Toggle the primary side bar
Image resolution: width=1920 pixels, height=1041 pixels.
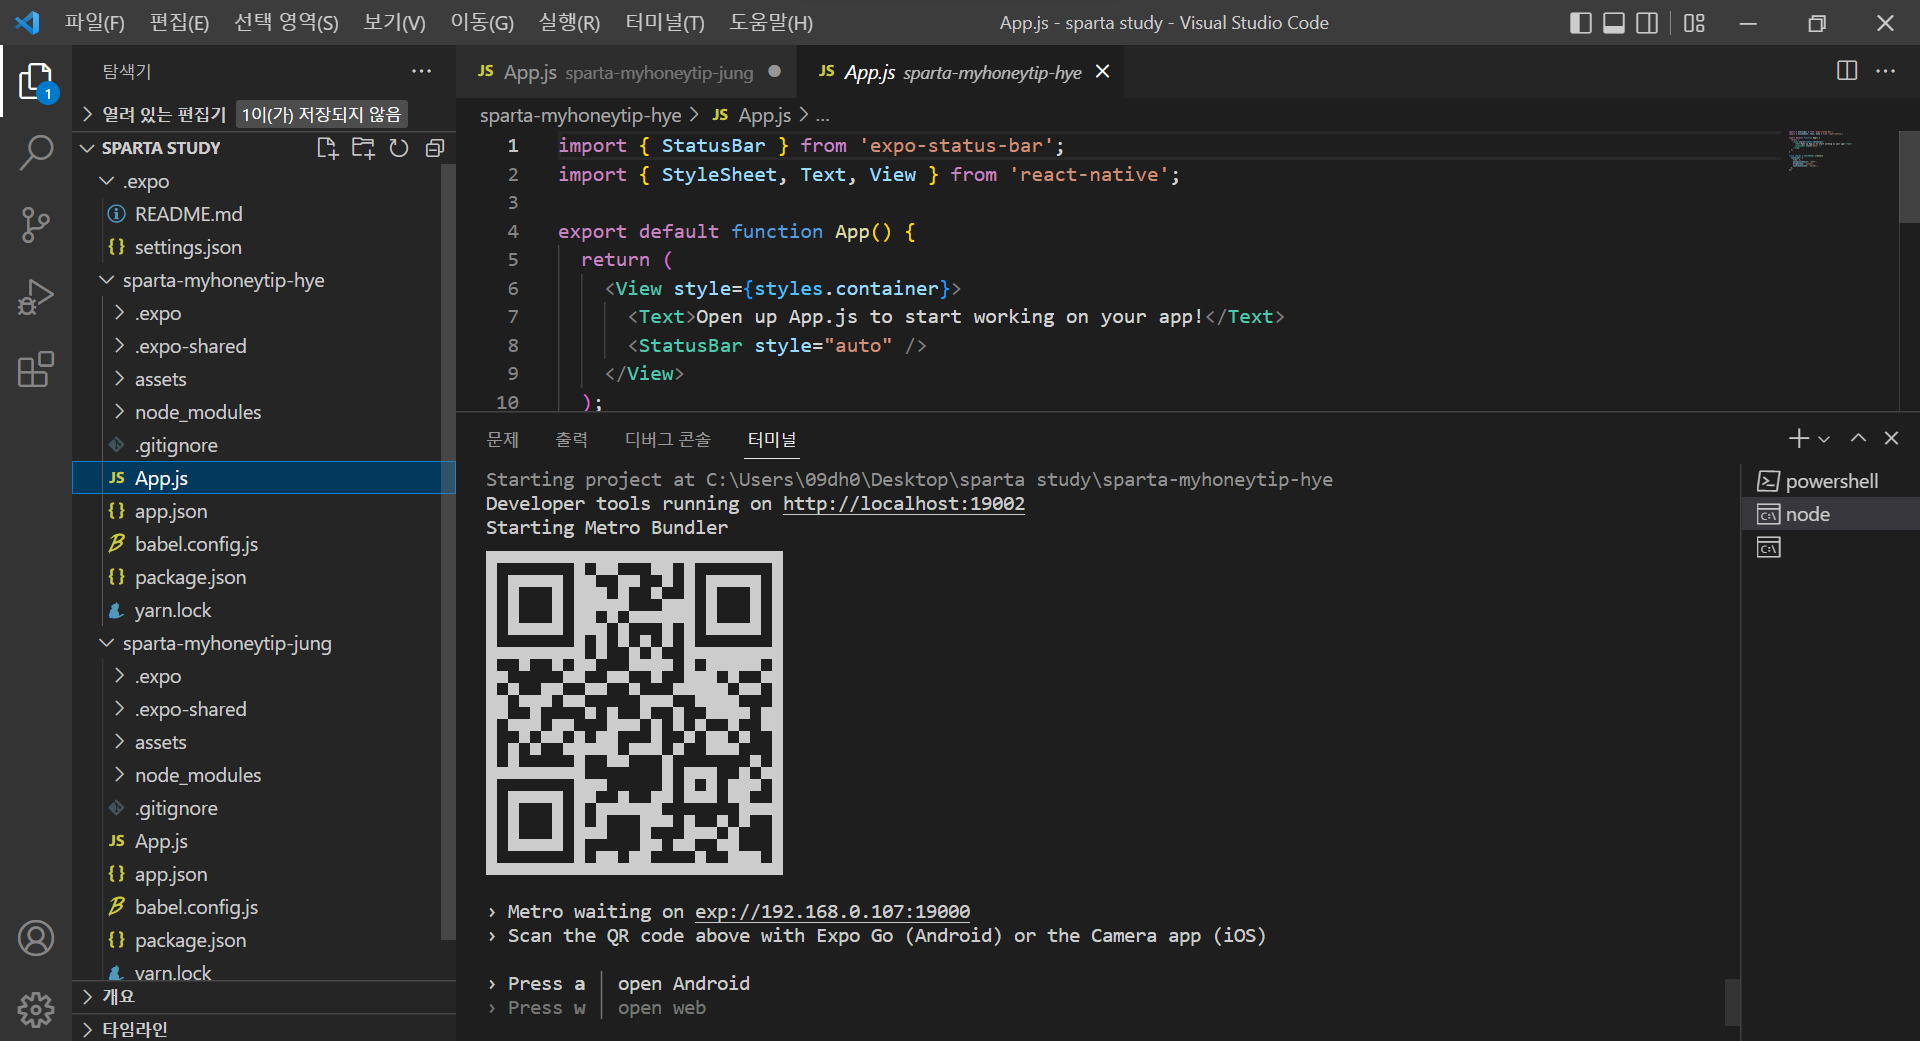1581,23
